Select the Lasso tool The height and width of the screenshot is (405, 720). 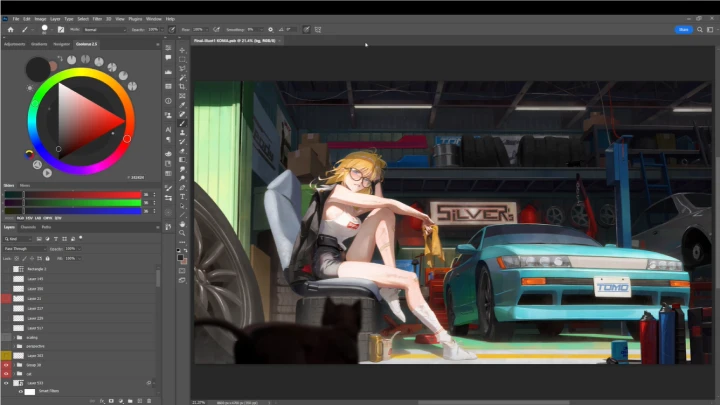[182, 68]
